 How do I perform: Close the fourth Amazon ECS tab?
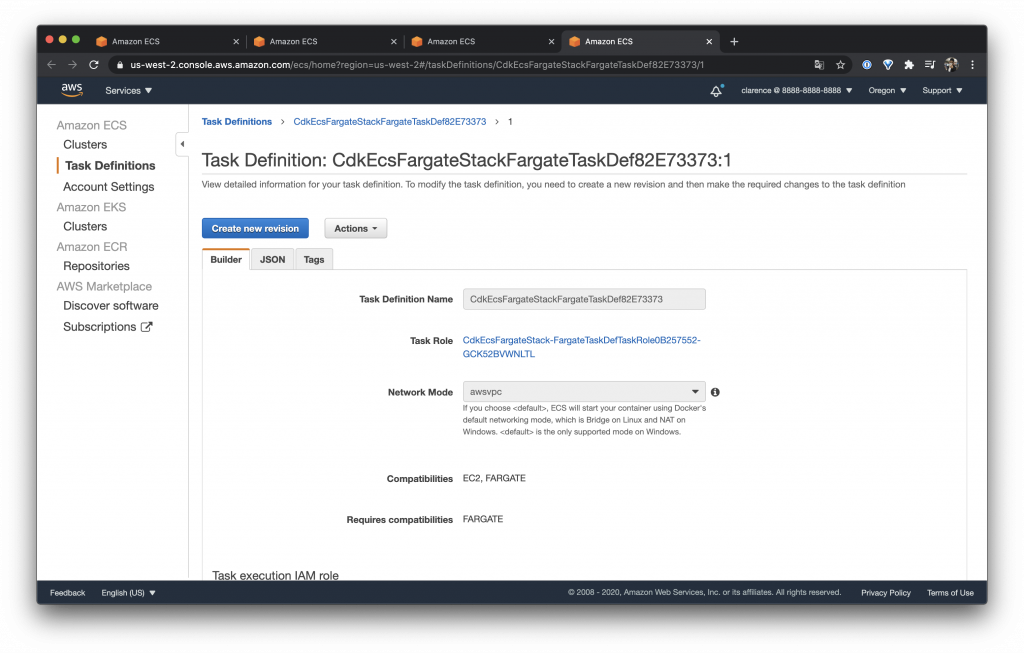coord(709,41)
